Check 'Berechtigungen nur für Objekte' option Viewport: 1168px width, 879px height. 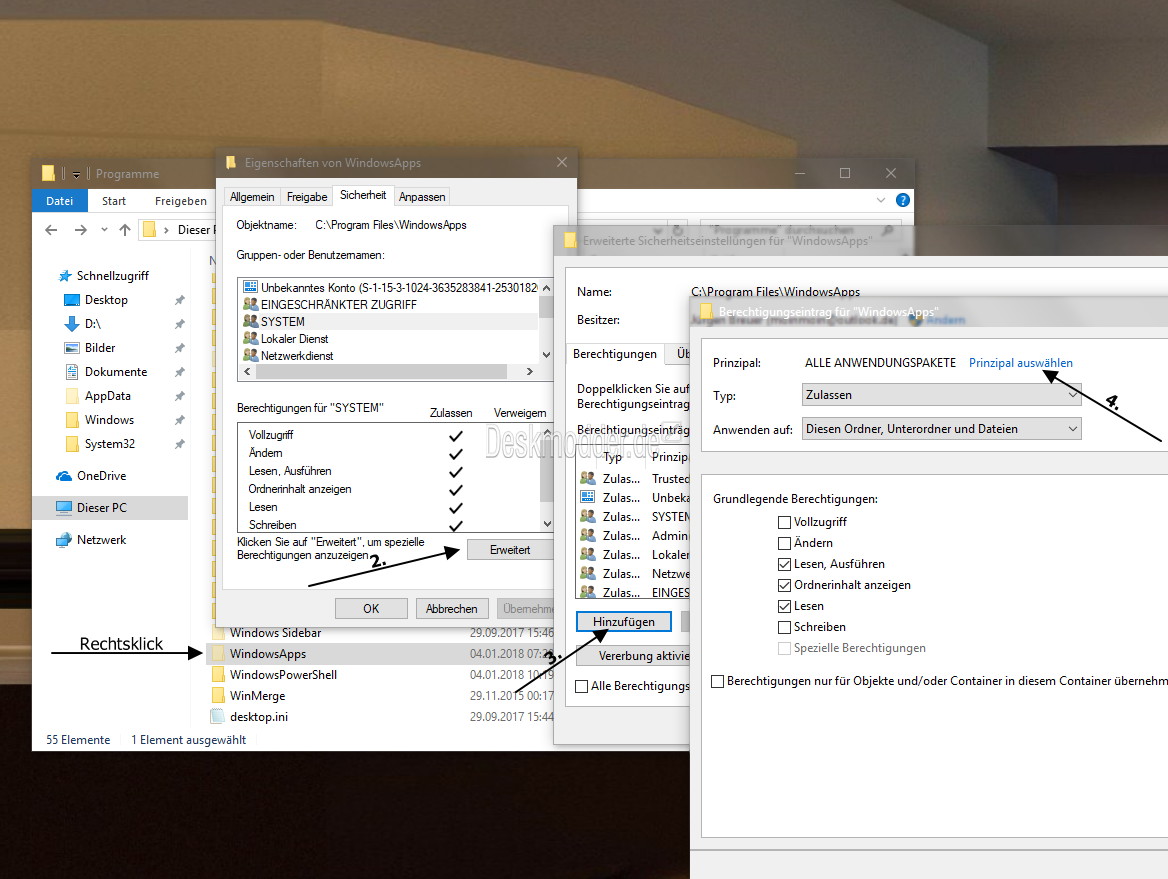tap(717, 681)
